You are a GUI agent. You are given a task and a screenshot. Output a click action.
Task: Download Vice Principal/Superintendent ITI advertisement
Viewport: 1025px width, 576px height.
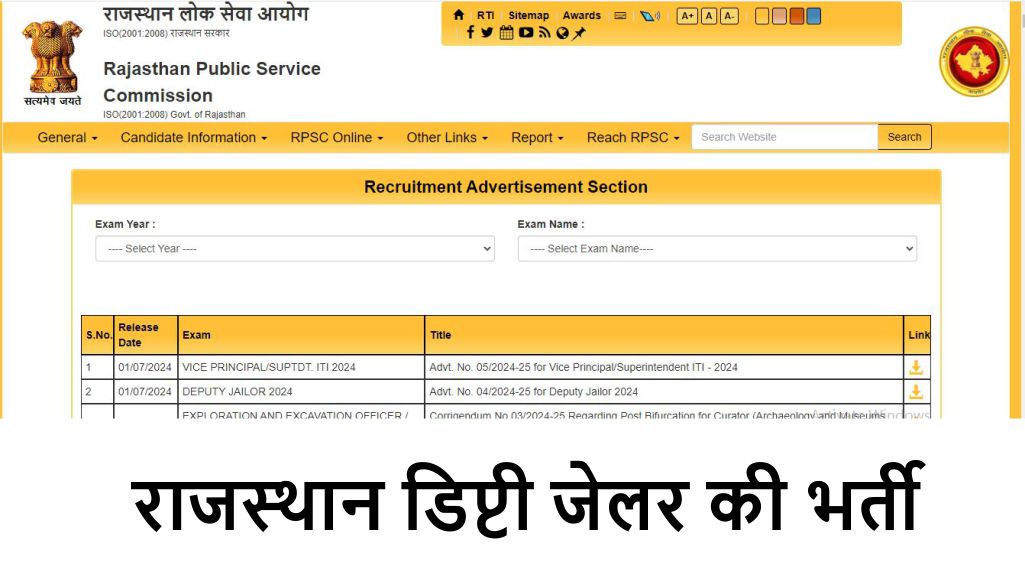[x=916, y=367]
